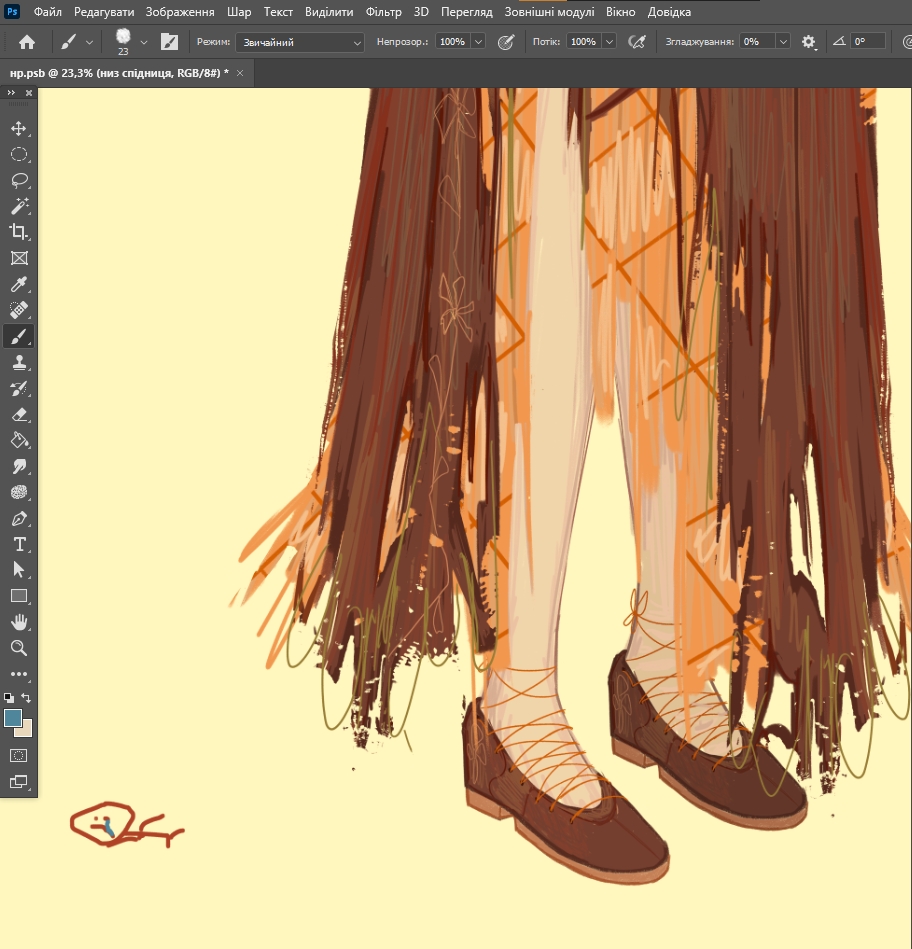Image resolution: width=912 pixels, height=949 pixels.
Task: Choose the Eyedropper tool
Action: point(18,284)
